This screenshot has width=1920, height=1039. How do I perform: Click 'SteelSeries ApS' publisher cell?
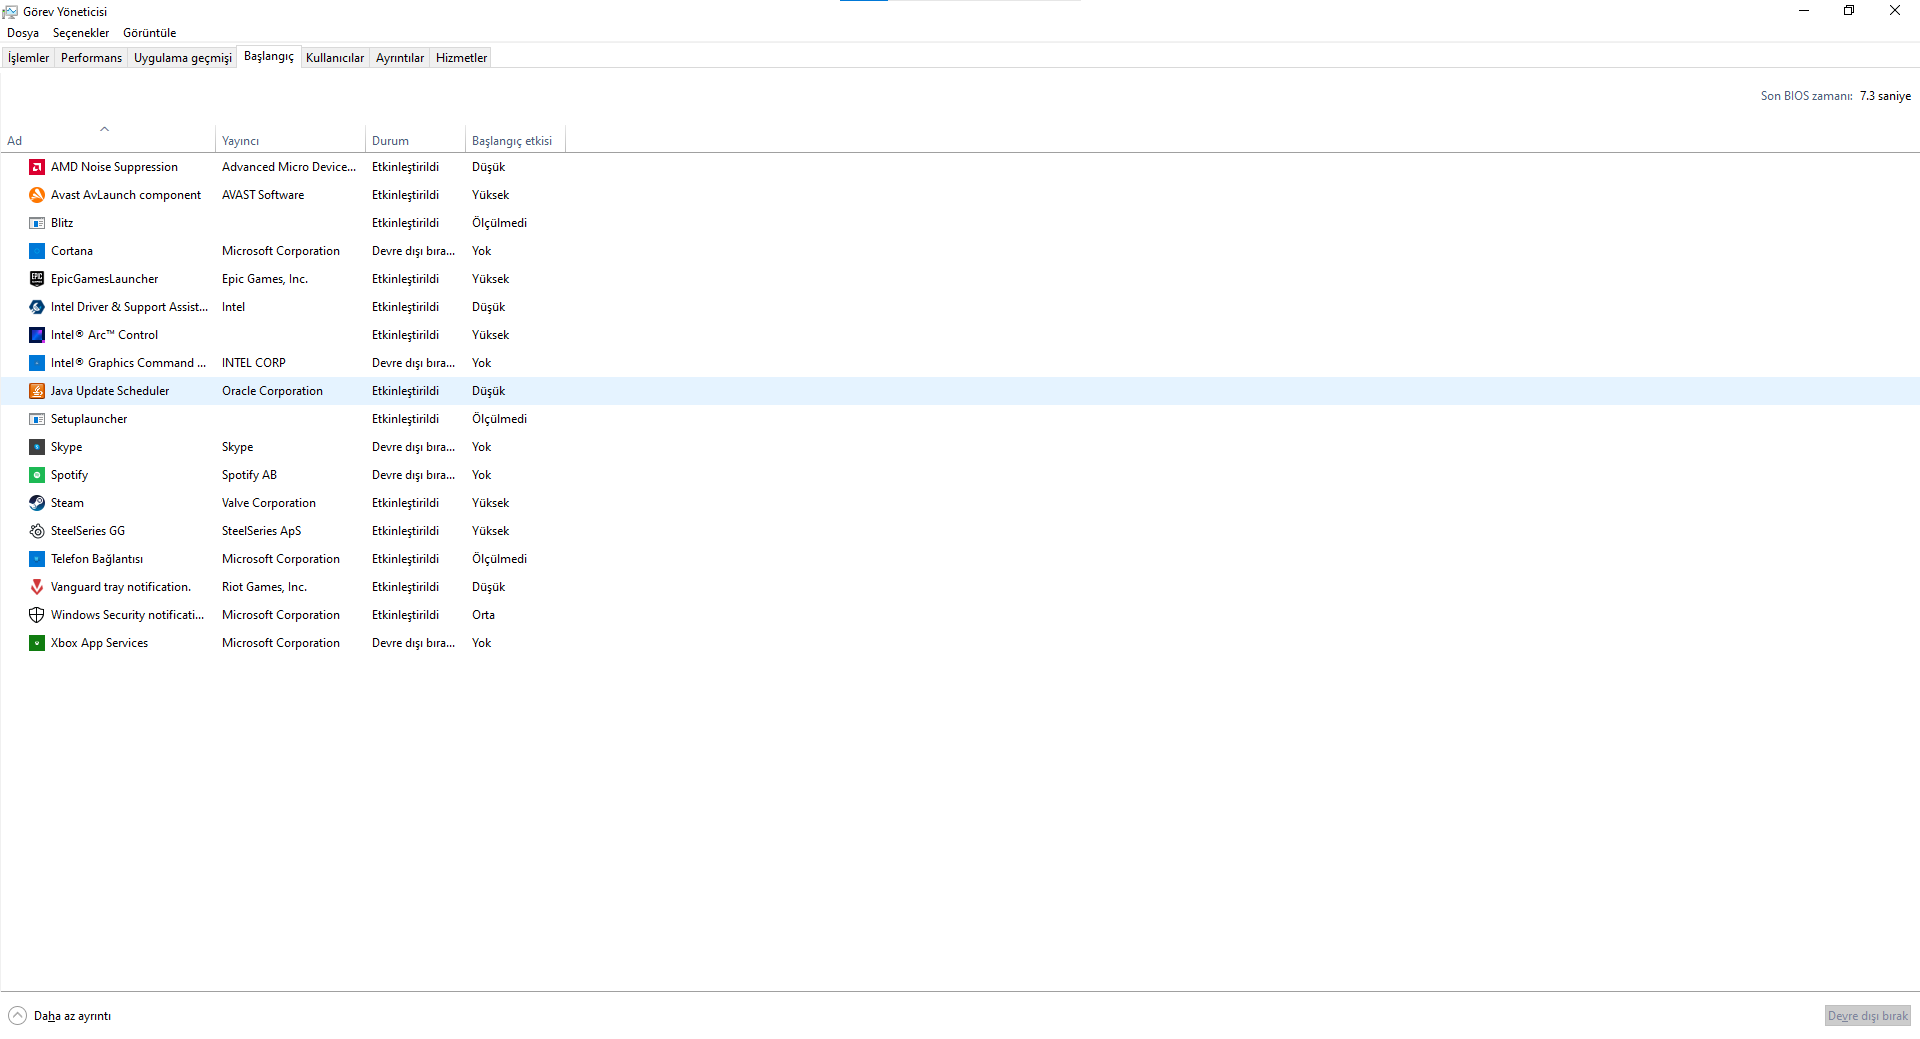pyautogui.click(x=261, y=531)
